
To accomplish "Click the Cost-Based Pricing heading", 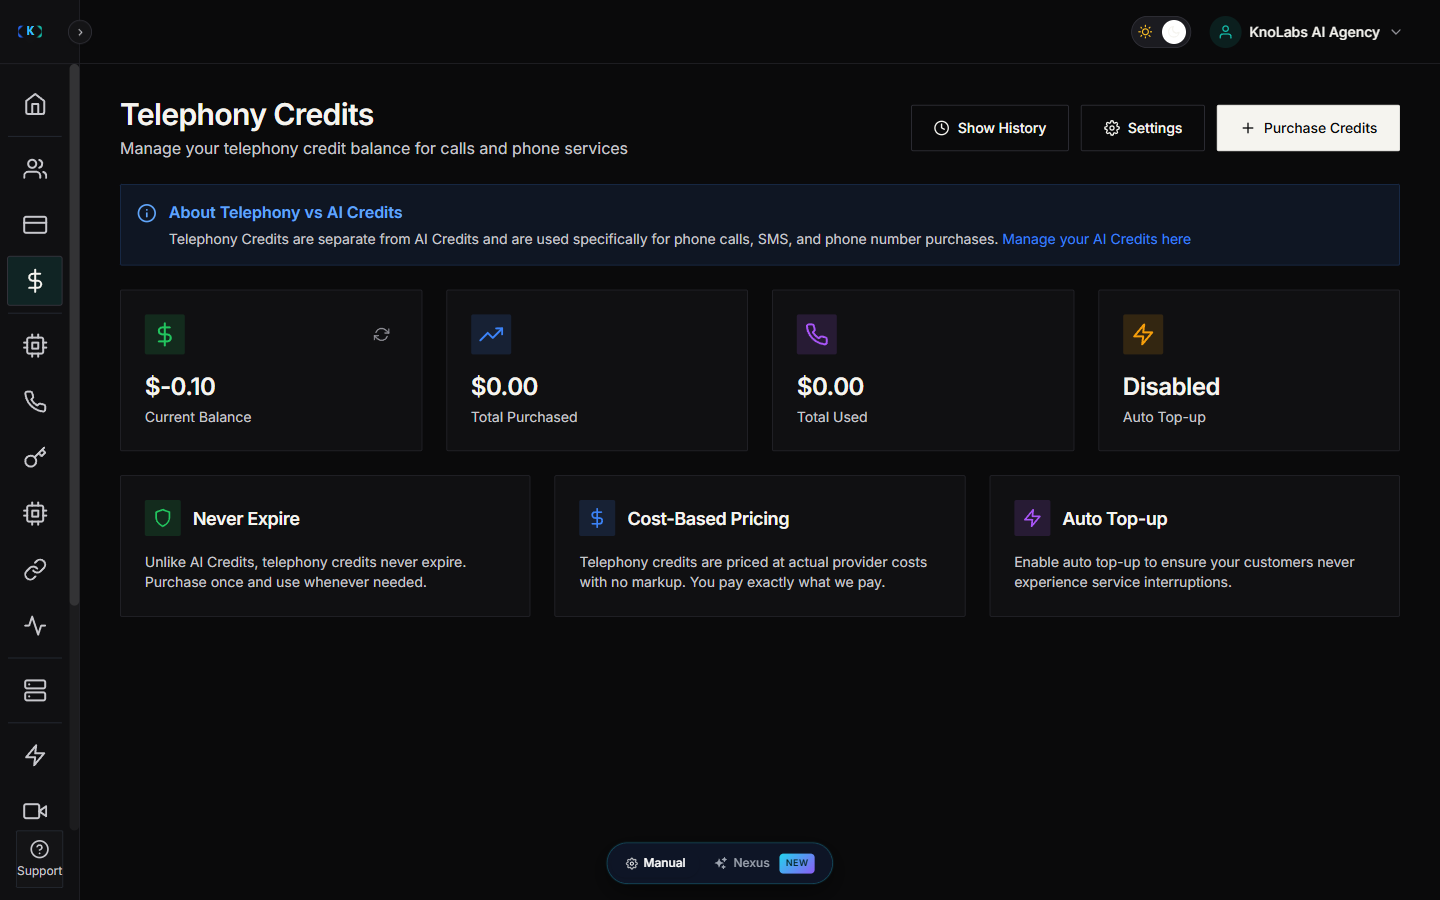I will click(x=708, y=519).
